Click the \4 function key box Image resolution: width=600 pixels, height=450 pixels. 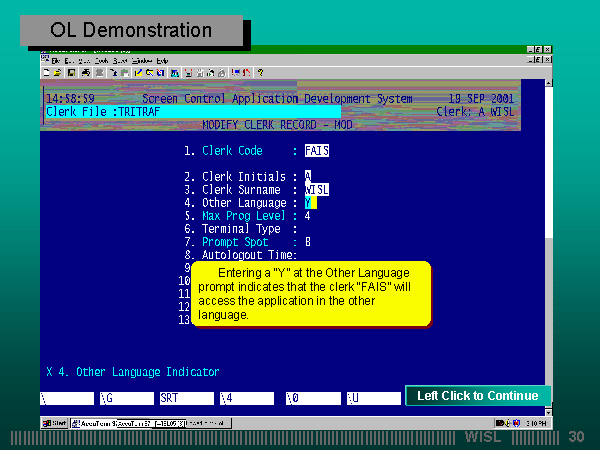(246, 398)
